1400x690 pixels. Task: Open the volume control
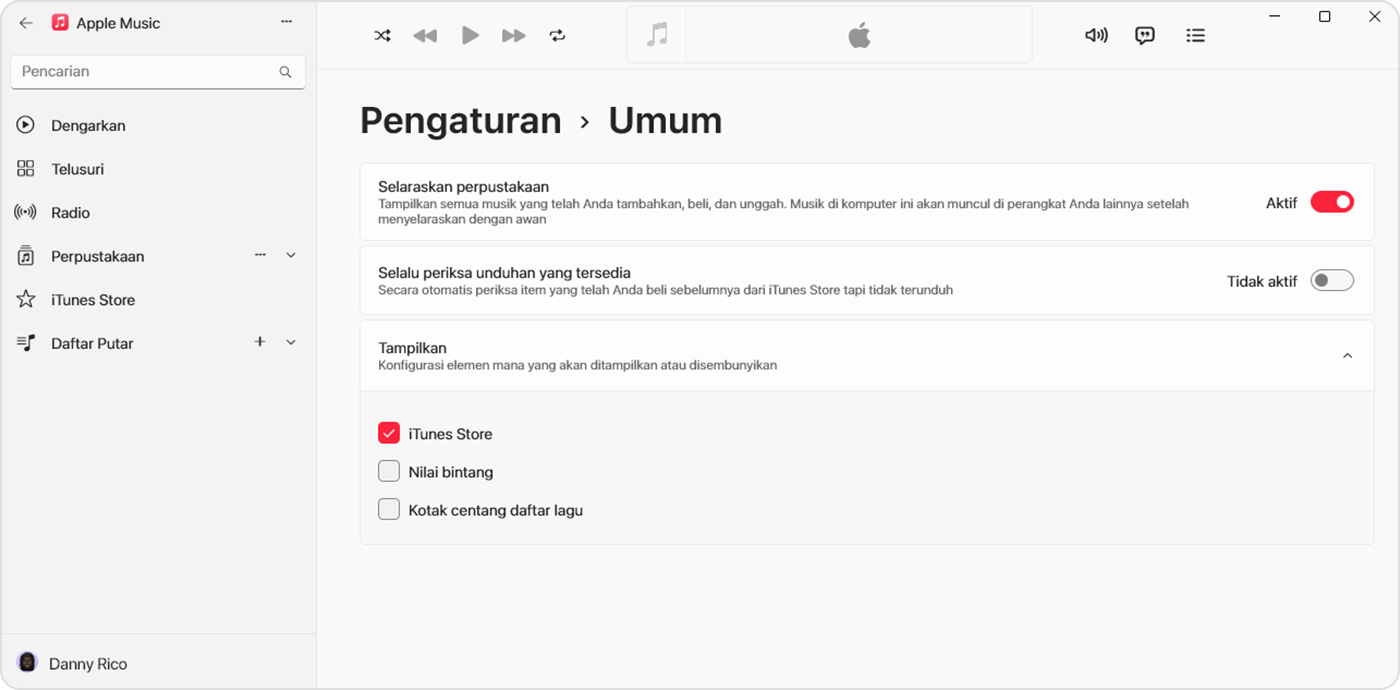pyautogui.click(x=1096, y=35)
